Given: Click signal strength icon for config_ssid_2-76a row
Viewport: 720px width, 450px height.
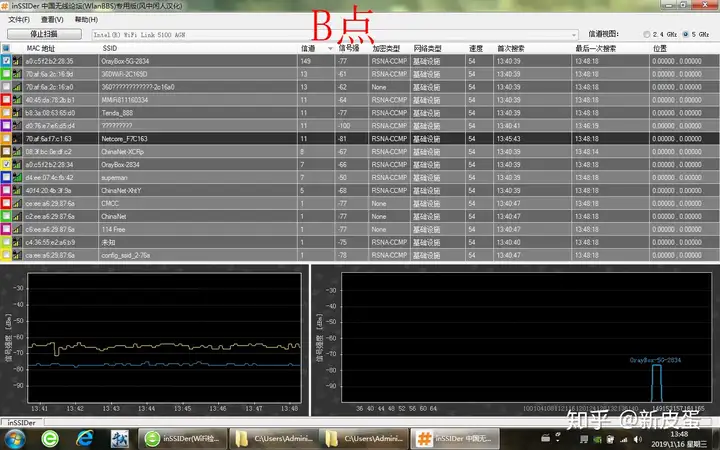Looking at the screenshot, I should (17, 255).
